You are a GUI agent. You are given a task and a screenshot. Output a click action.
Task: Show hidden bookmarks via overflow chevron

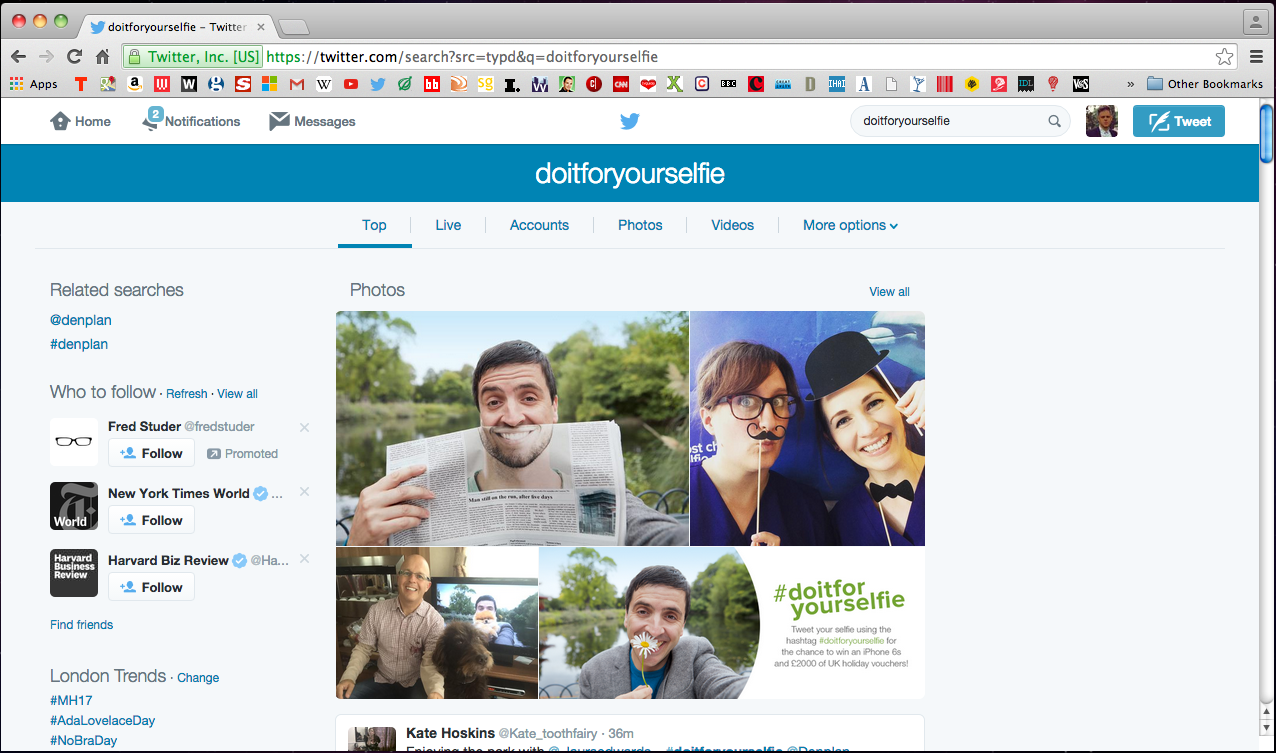[x=1132, y=84]
